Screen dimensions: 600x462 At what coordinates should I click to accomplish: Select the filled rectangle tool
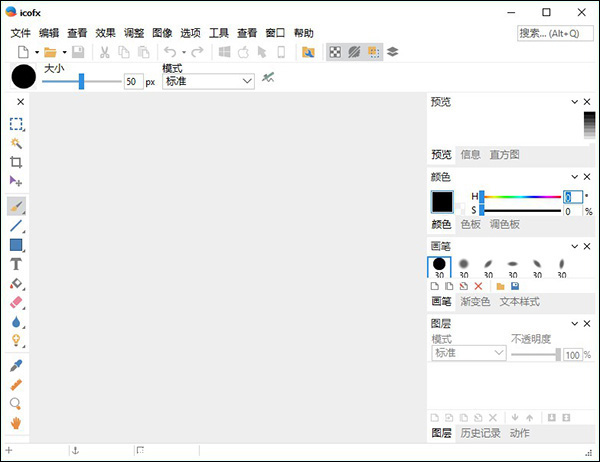pos(16,245)
